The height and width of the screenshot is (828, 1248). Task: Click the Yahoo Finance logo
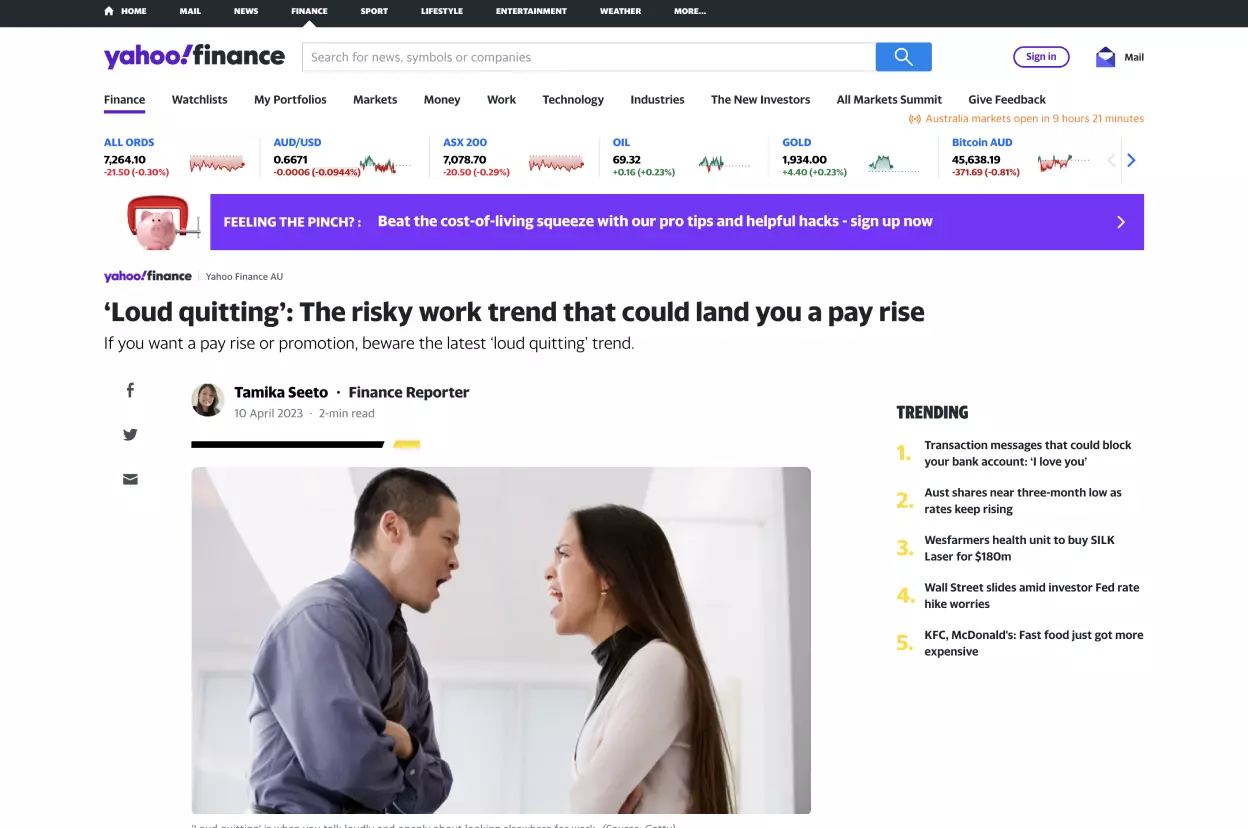[x=194, y=56]
